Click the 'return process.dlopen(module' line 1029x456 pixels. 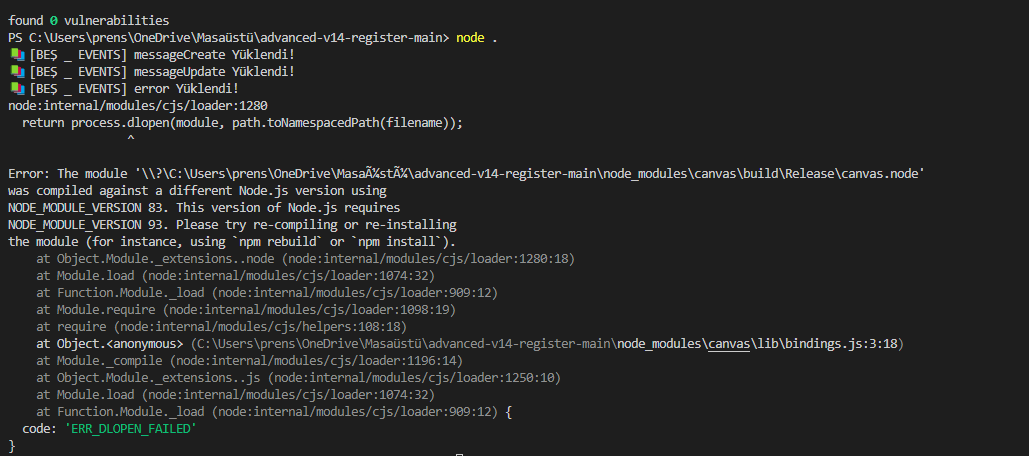coord(242,123)
